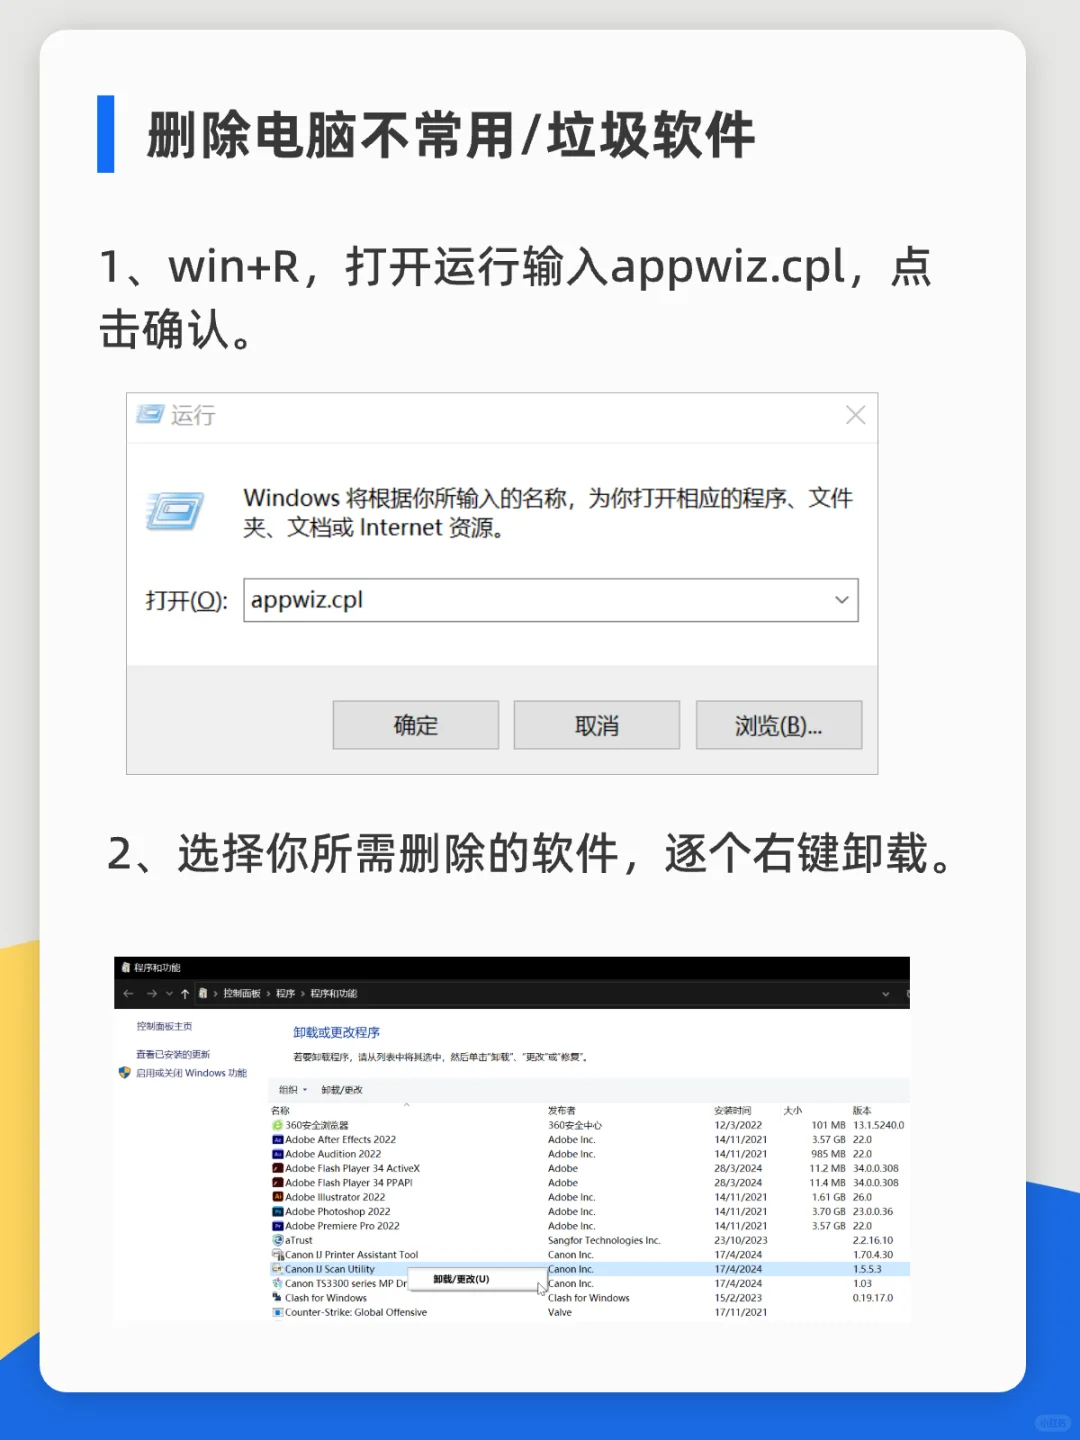Select the 360安全浏览器 program icon

tap(278, 1125)
